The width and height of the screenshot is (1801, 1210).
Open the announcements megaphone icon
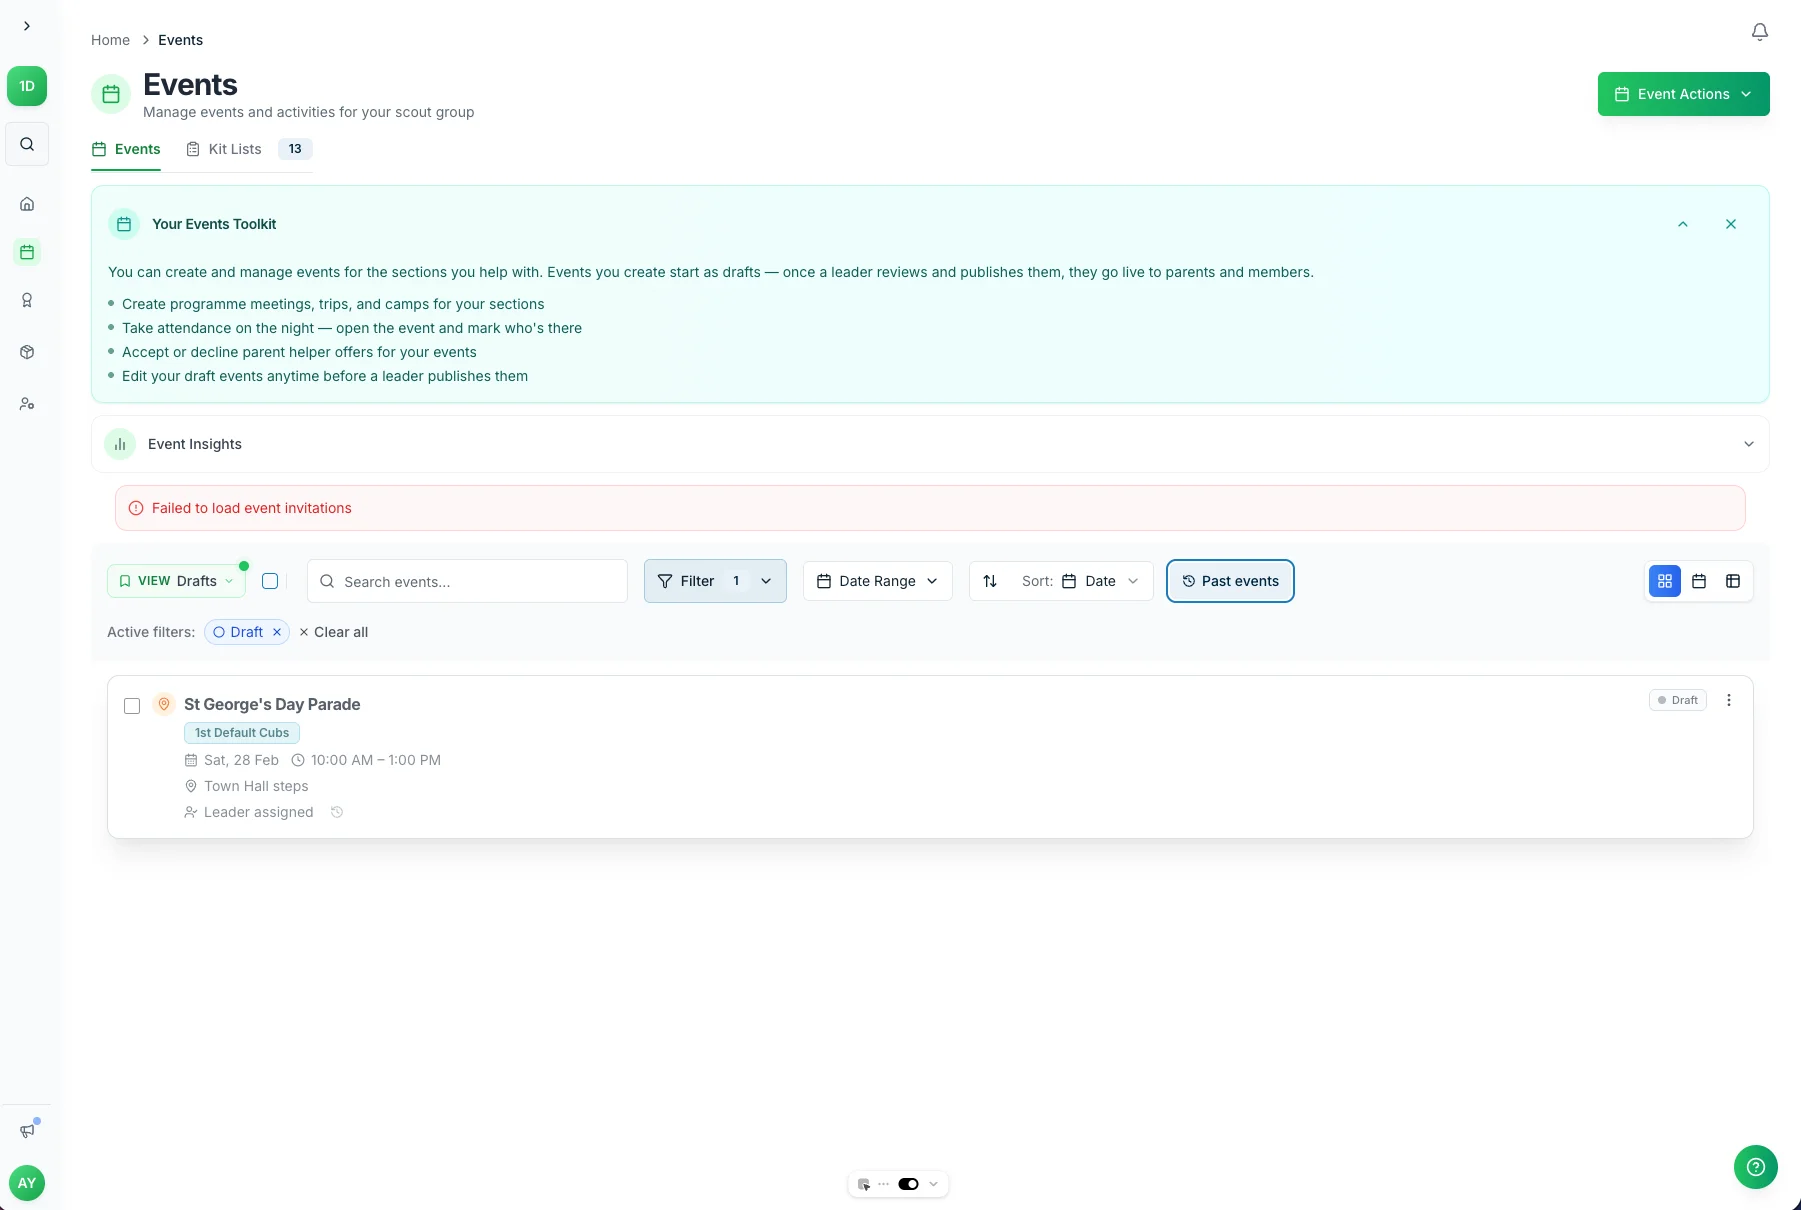27,1131
